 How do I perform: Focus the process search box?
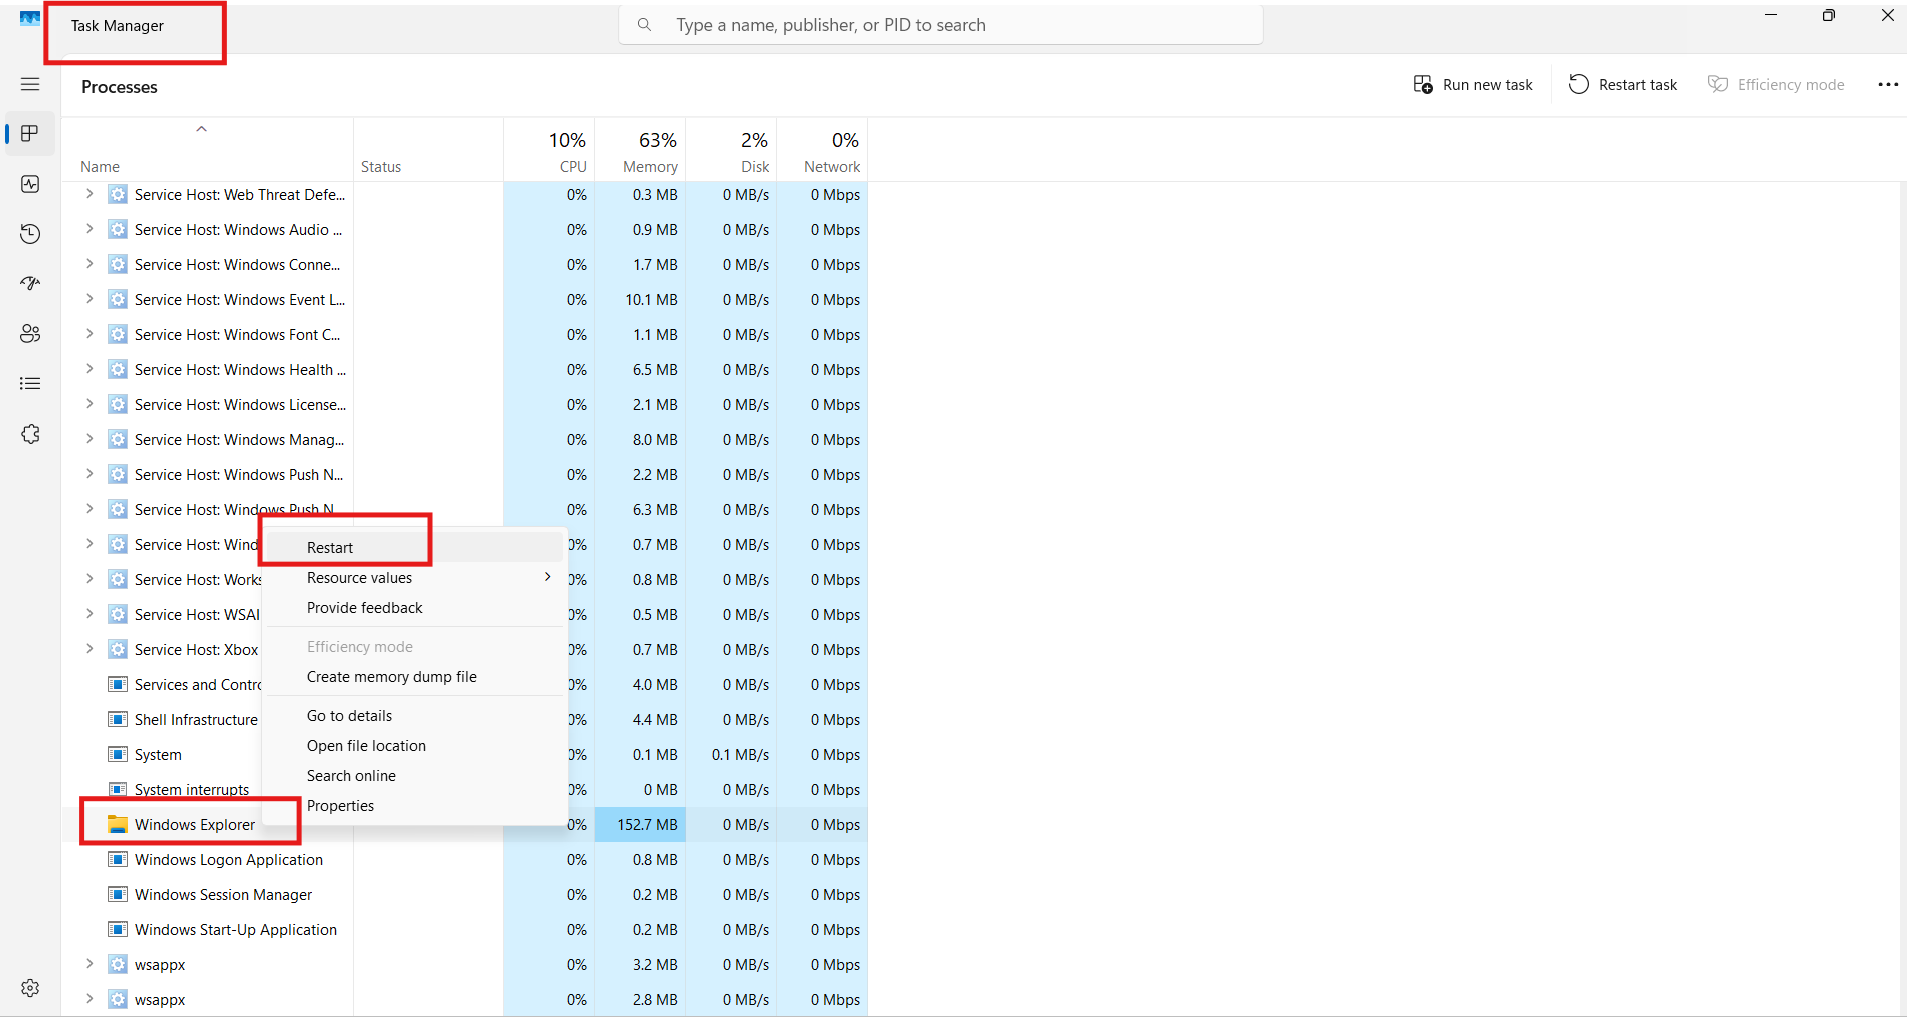[x=940, y=25]
